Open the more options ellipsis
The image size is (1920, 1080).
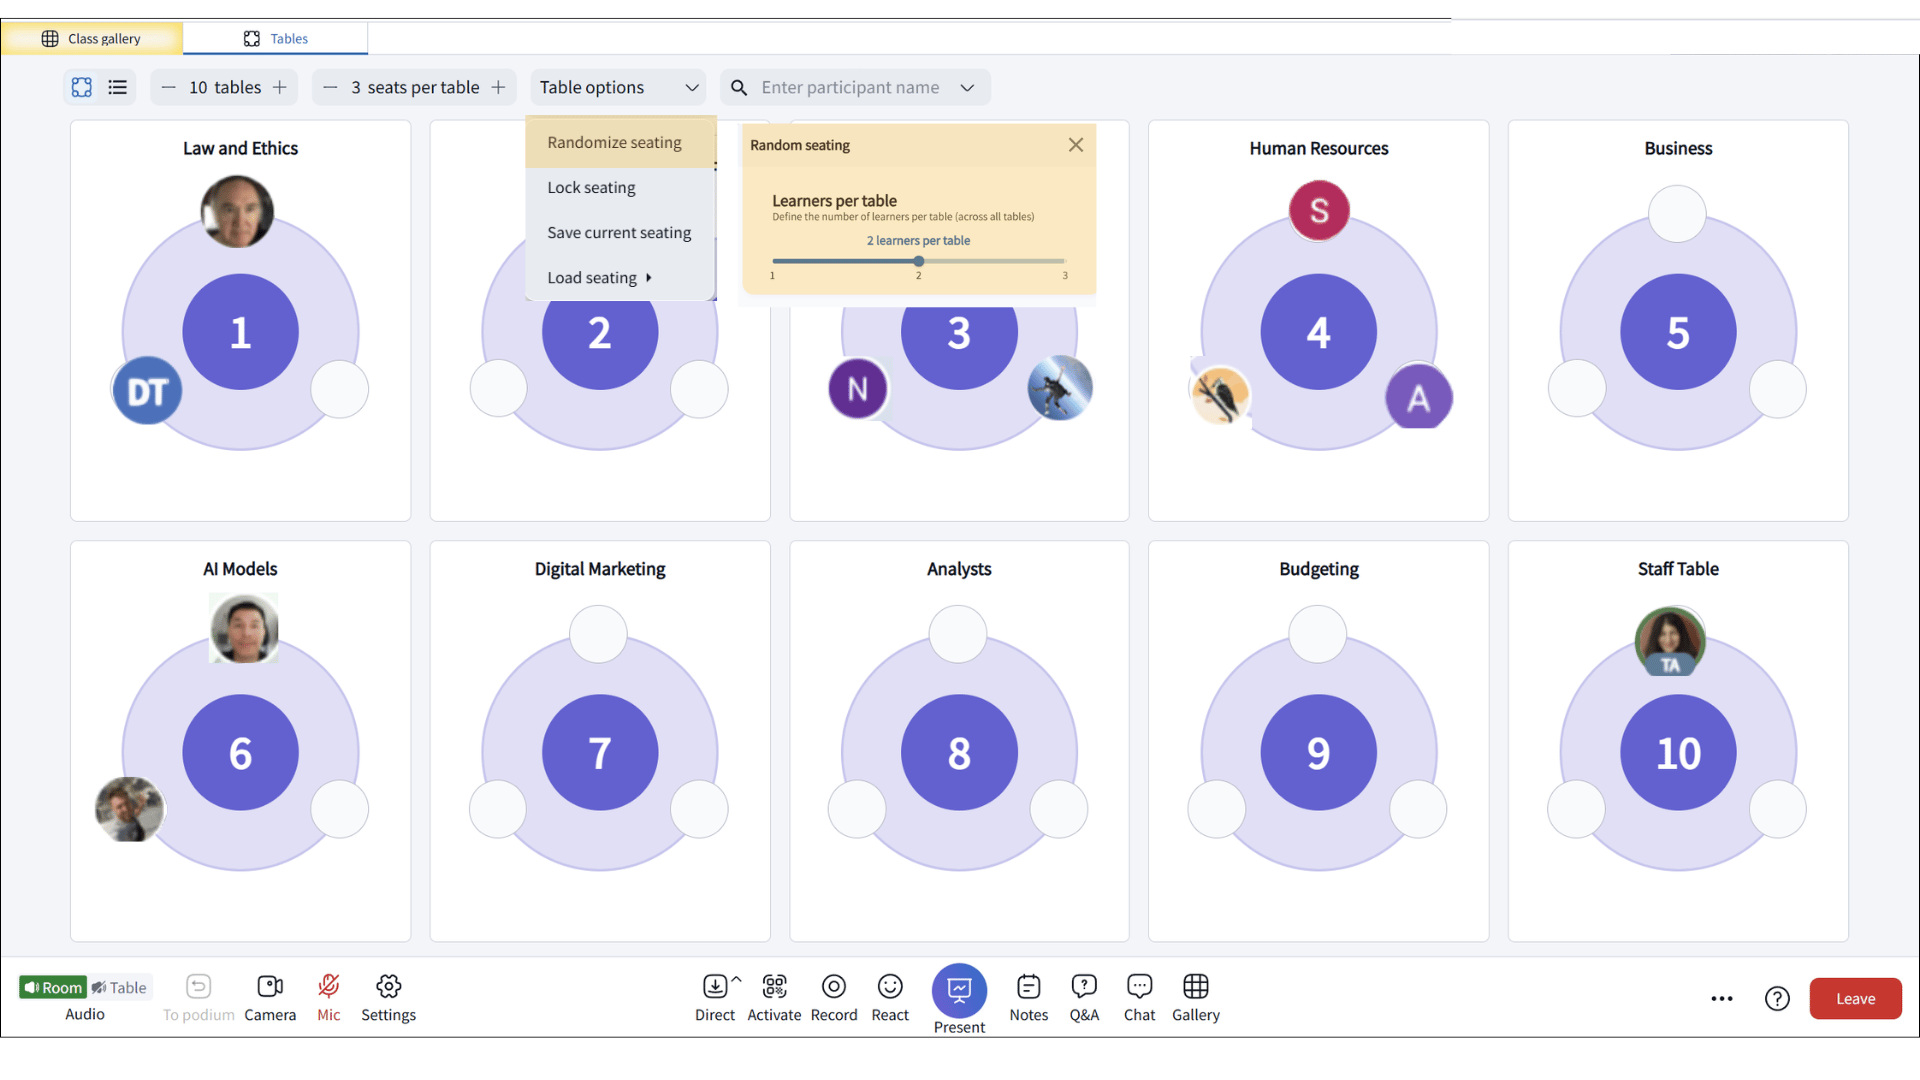tap(1722, 999)
